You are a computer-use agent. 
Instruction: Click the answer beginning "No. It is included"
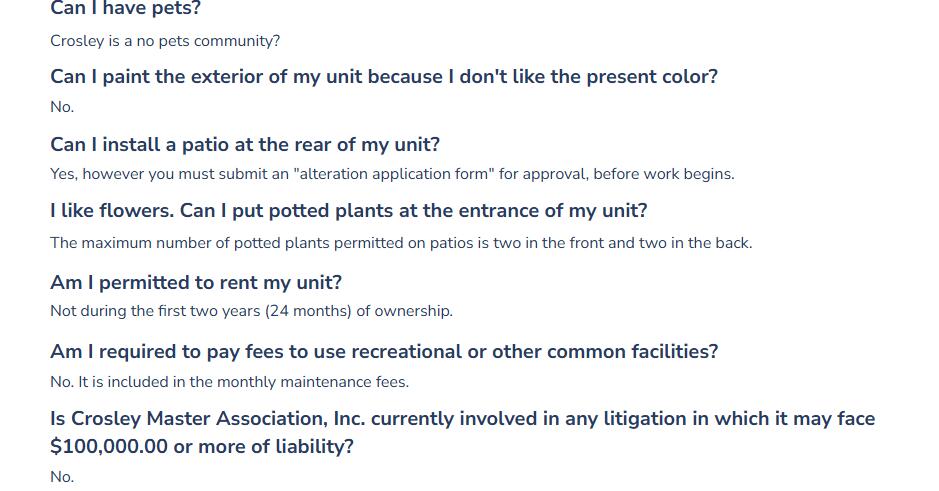tap(229, 381)
